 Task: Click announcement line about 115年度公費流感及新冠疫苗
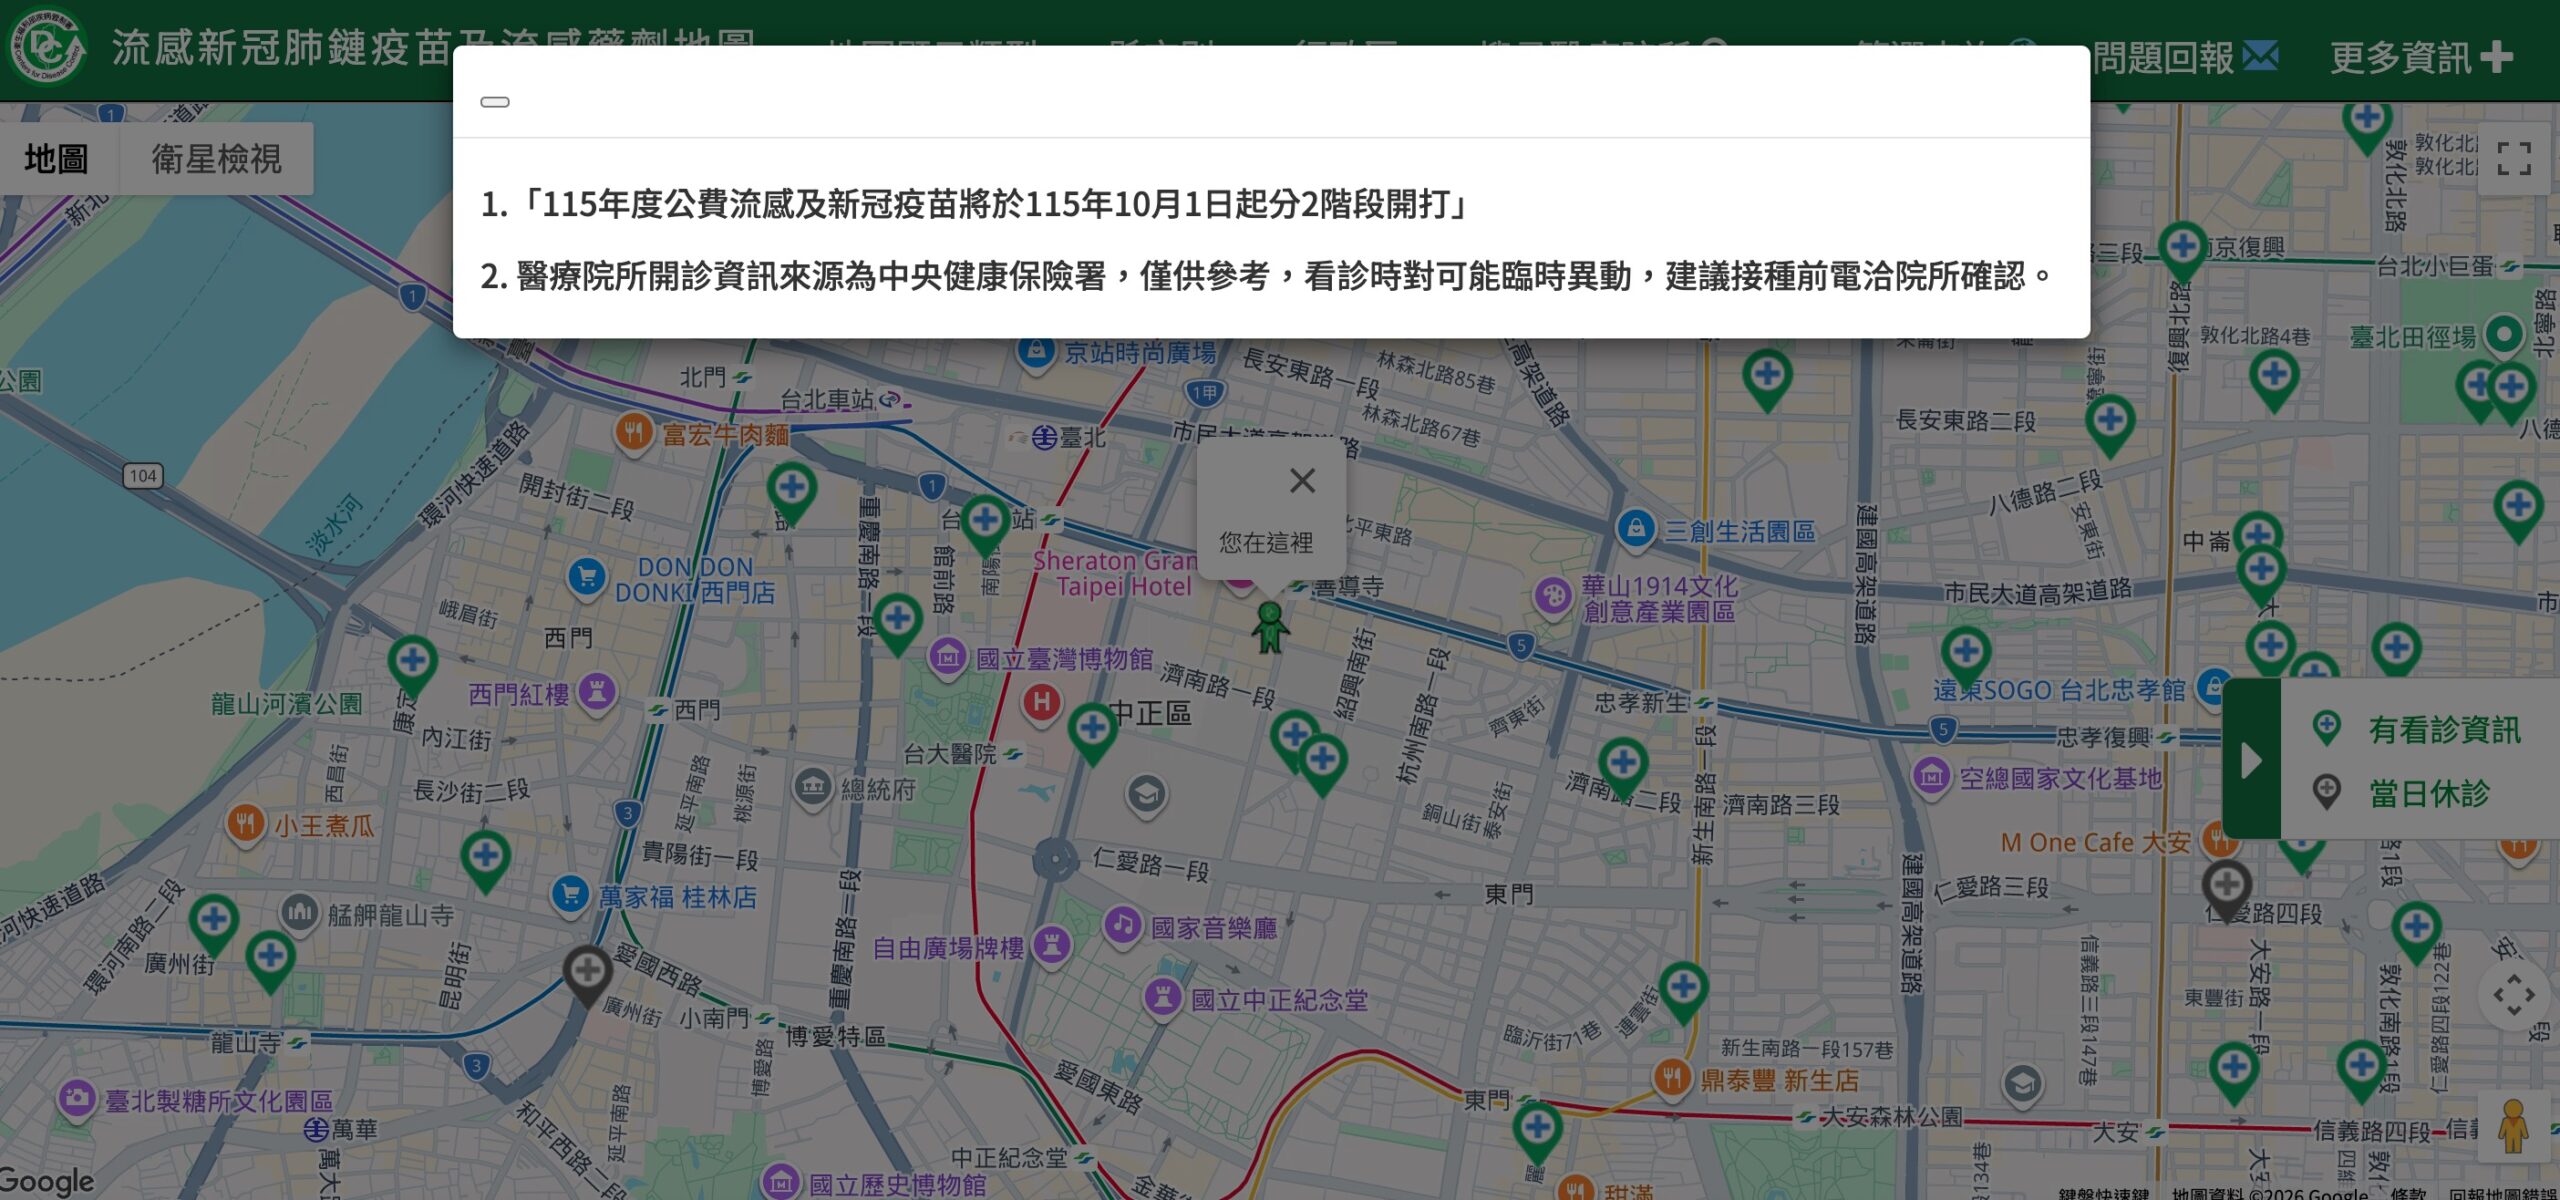coord(973,204)
